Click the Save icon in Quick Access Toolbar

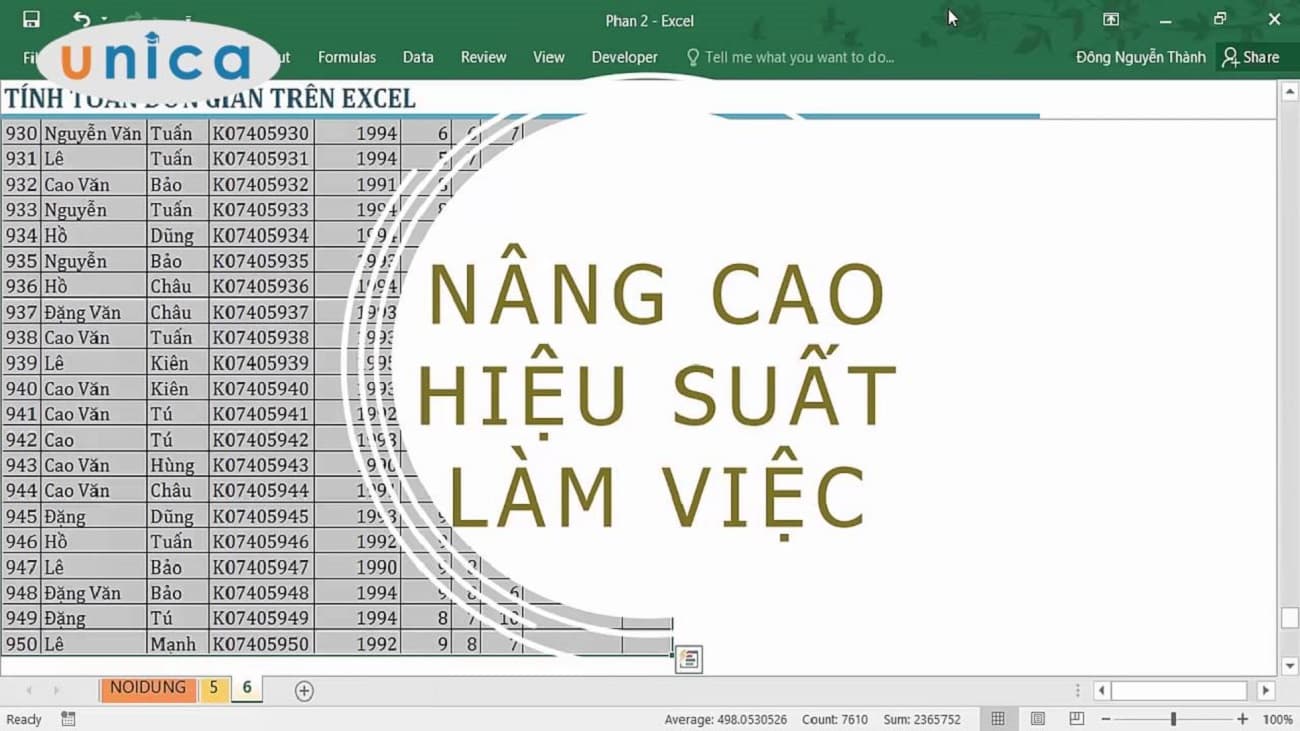point(30,18)
